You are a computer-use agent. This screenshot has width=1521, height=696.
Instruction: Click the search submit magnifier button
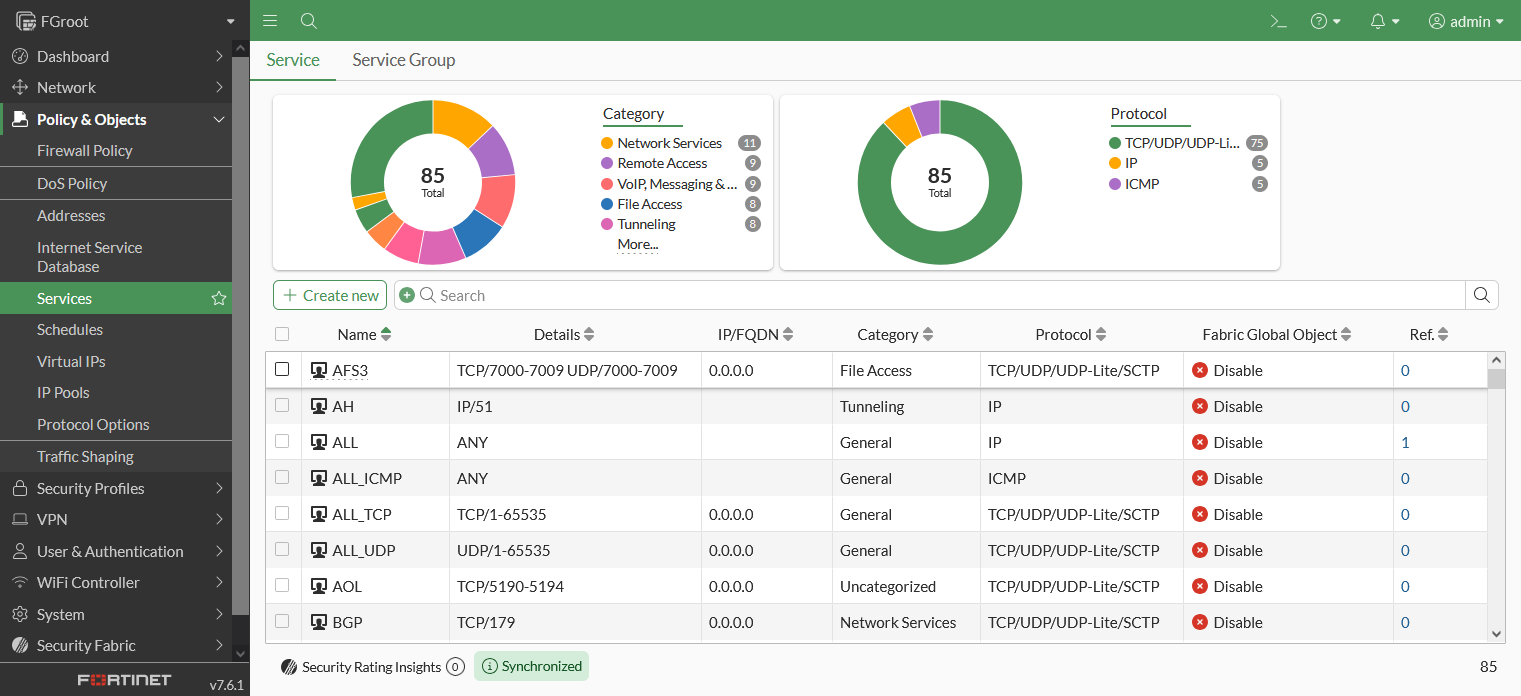[1481, 295]
